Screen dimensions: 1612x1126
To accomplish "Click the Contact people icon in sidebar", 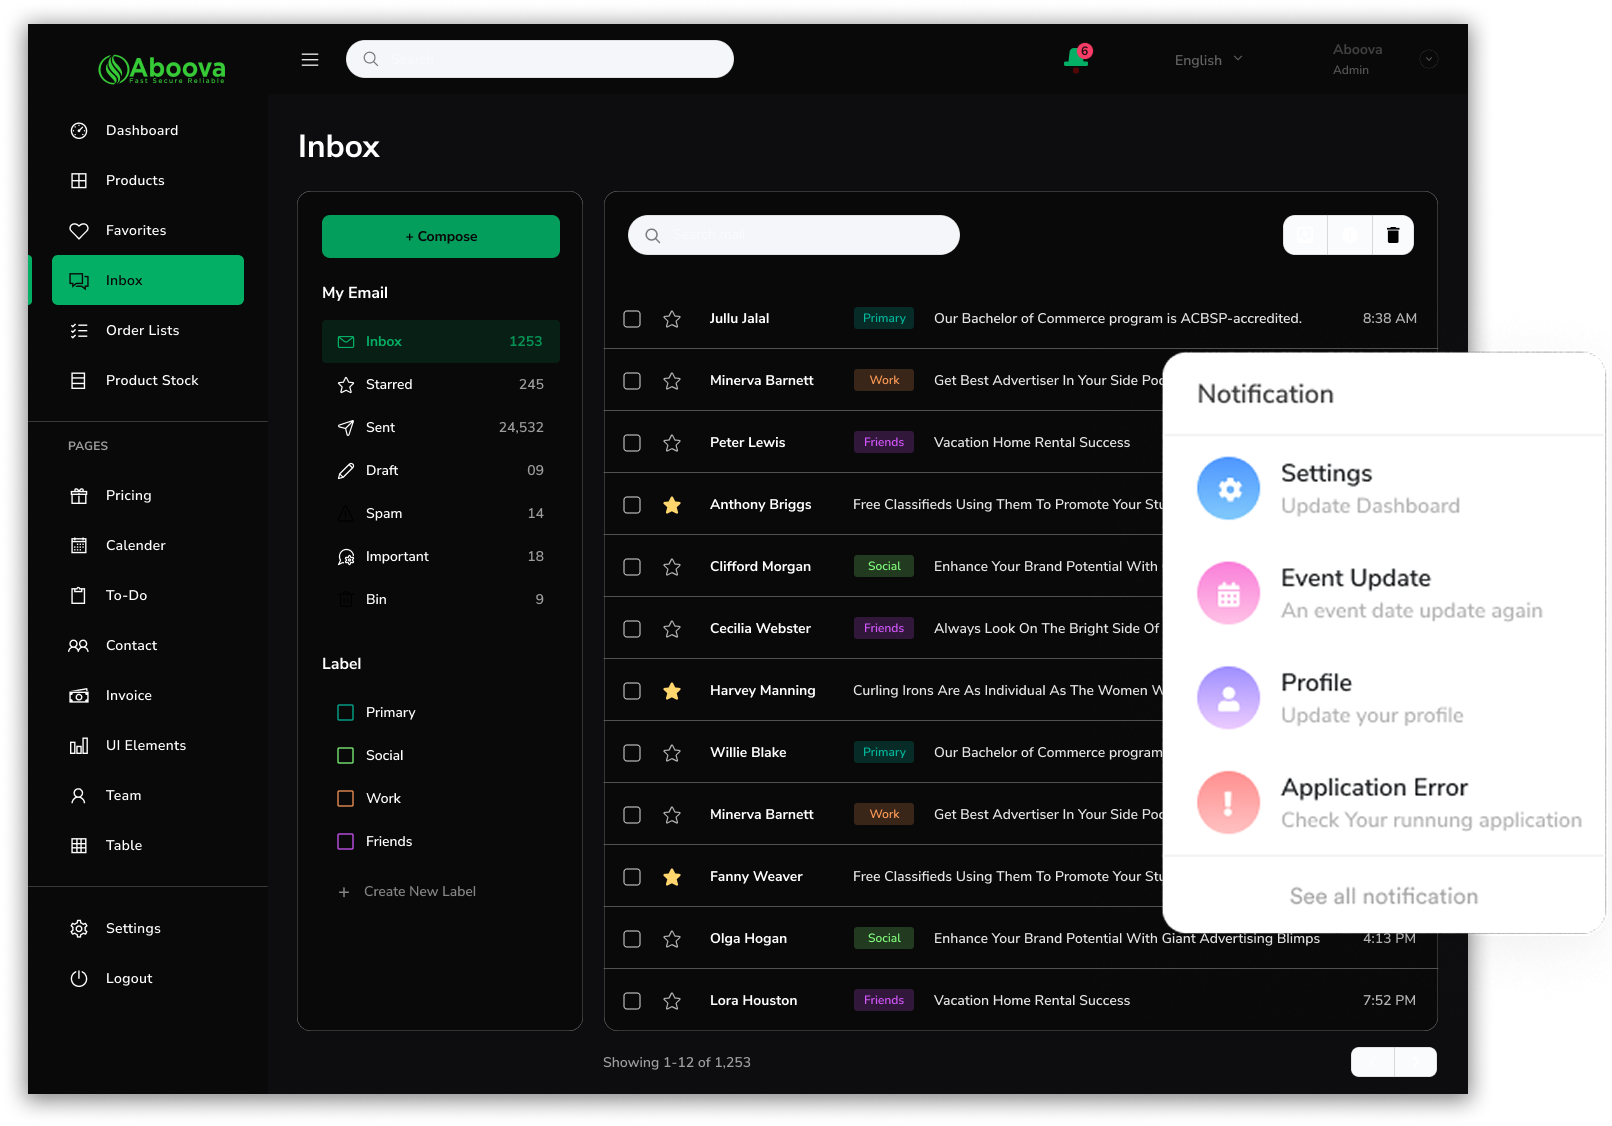I will click(79, 645).
